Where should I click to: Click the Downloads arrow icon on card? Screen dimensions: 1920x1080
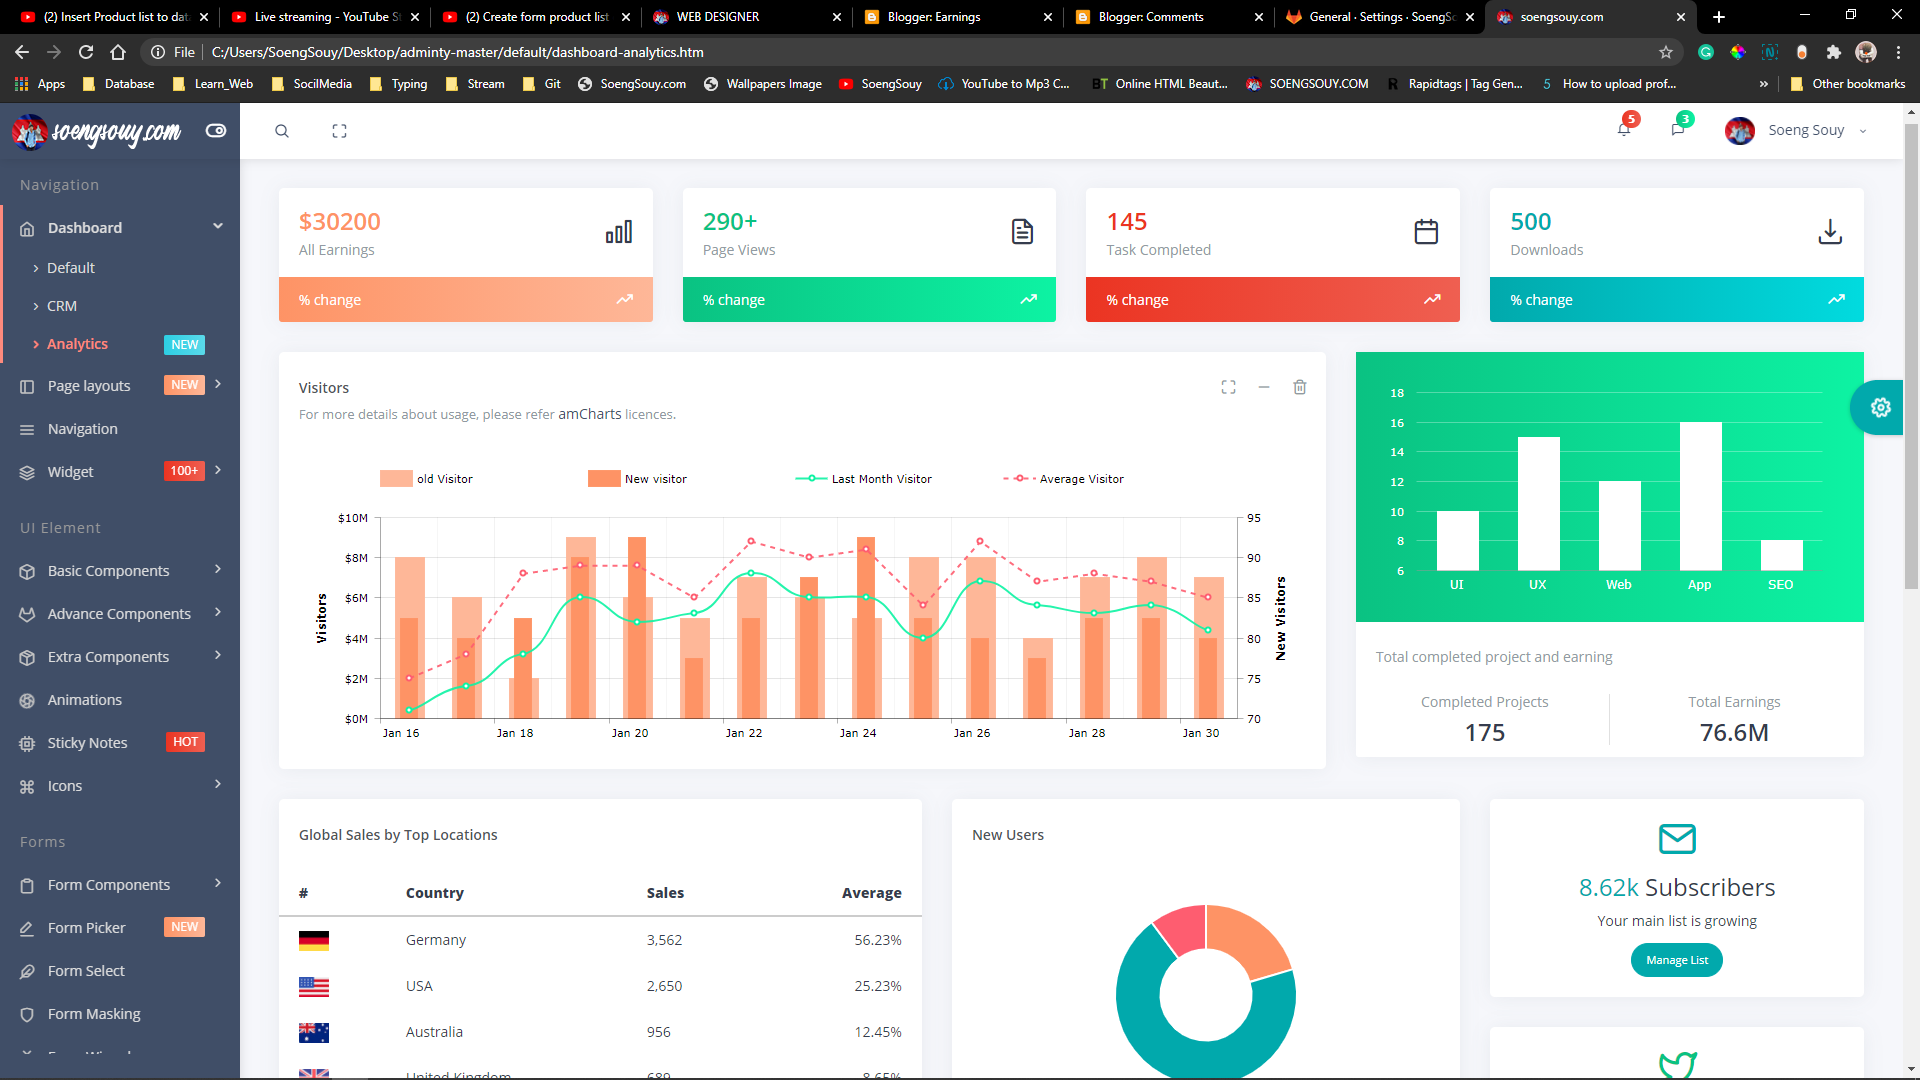click(x=1829, y=232)
